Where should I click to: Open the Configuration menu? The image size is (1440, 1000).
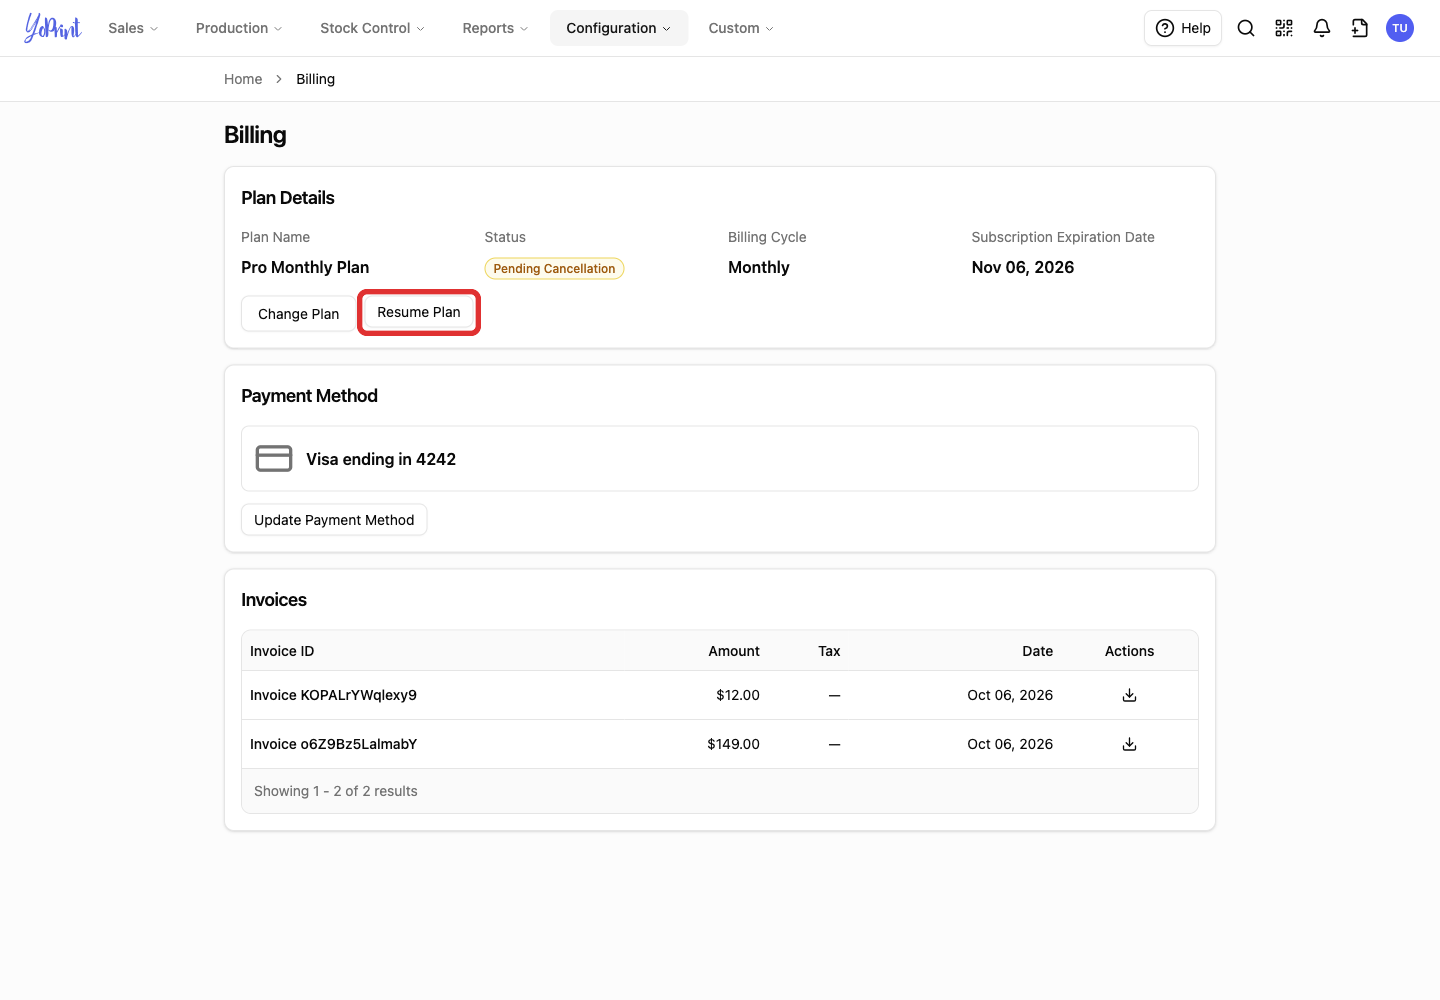(x=619, y=28)
